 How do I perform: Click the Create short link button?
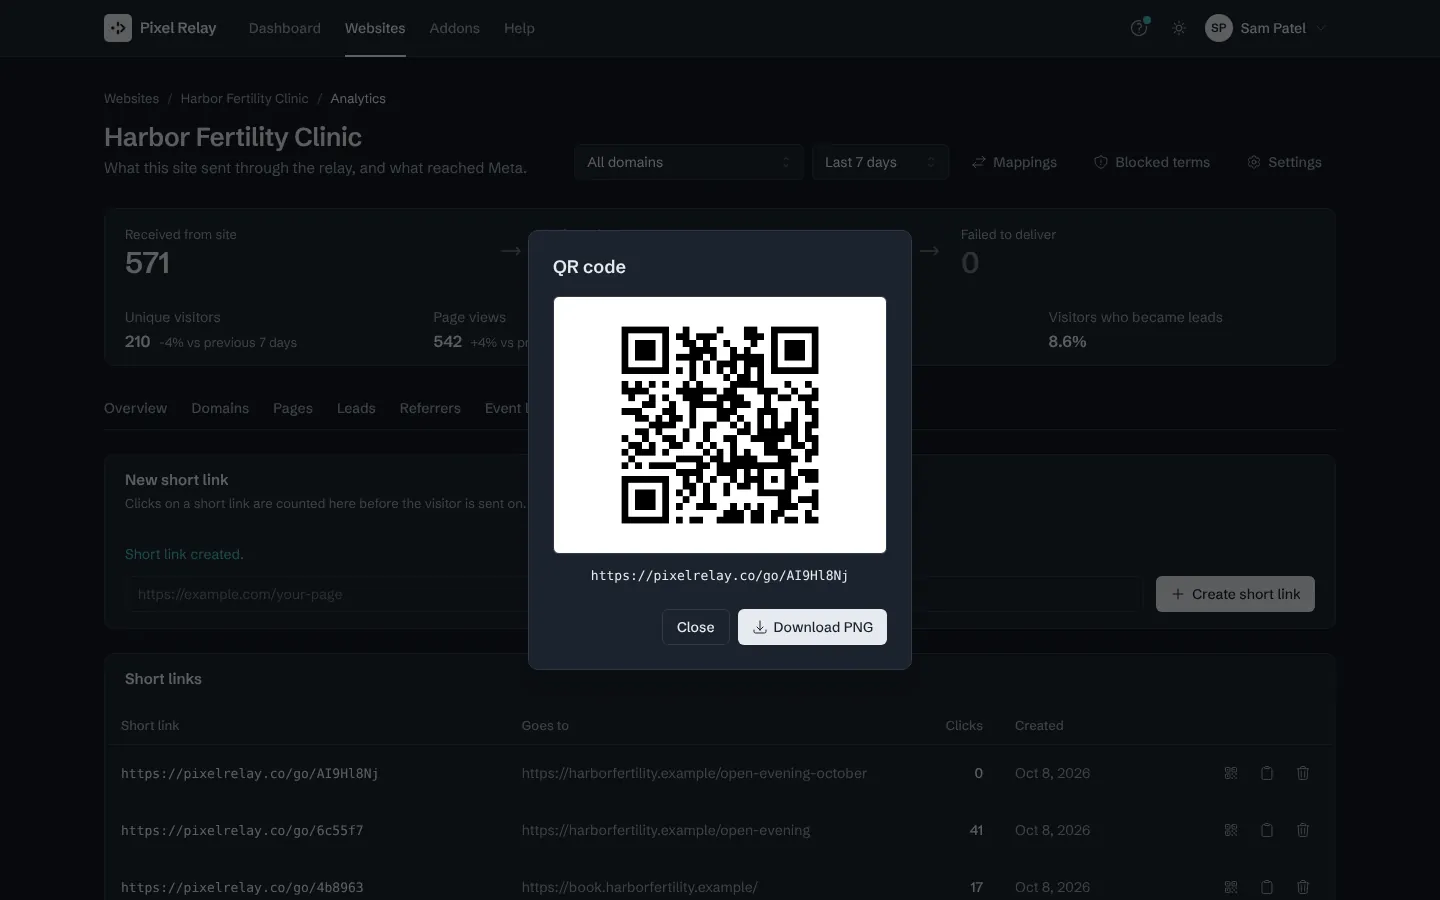[x=1235, y=594]
